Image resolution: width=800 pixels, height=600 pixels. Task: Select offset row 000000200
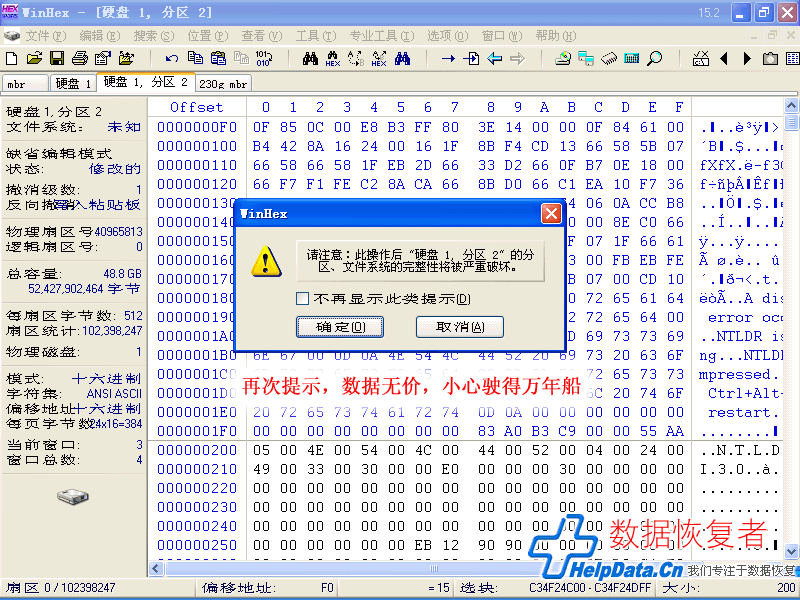coord(197,451)
